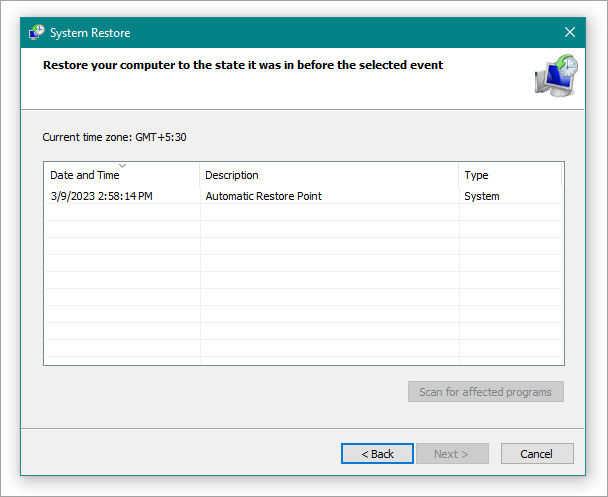Viewport: 608px width, 497px height.
Task: Sort by Date and Time column header
Action: (122, 175)
